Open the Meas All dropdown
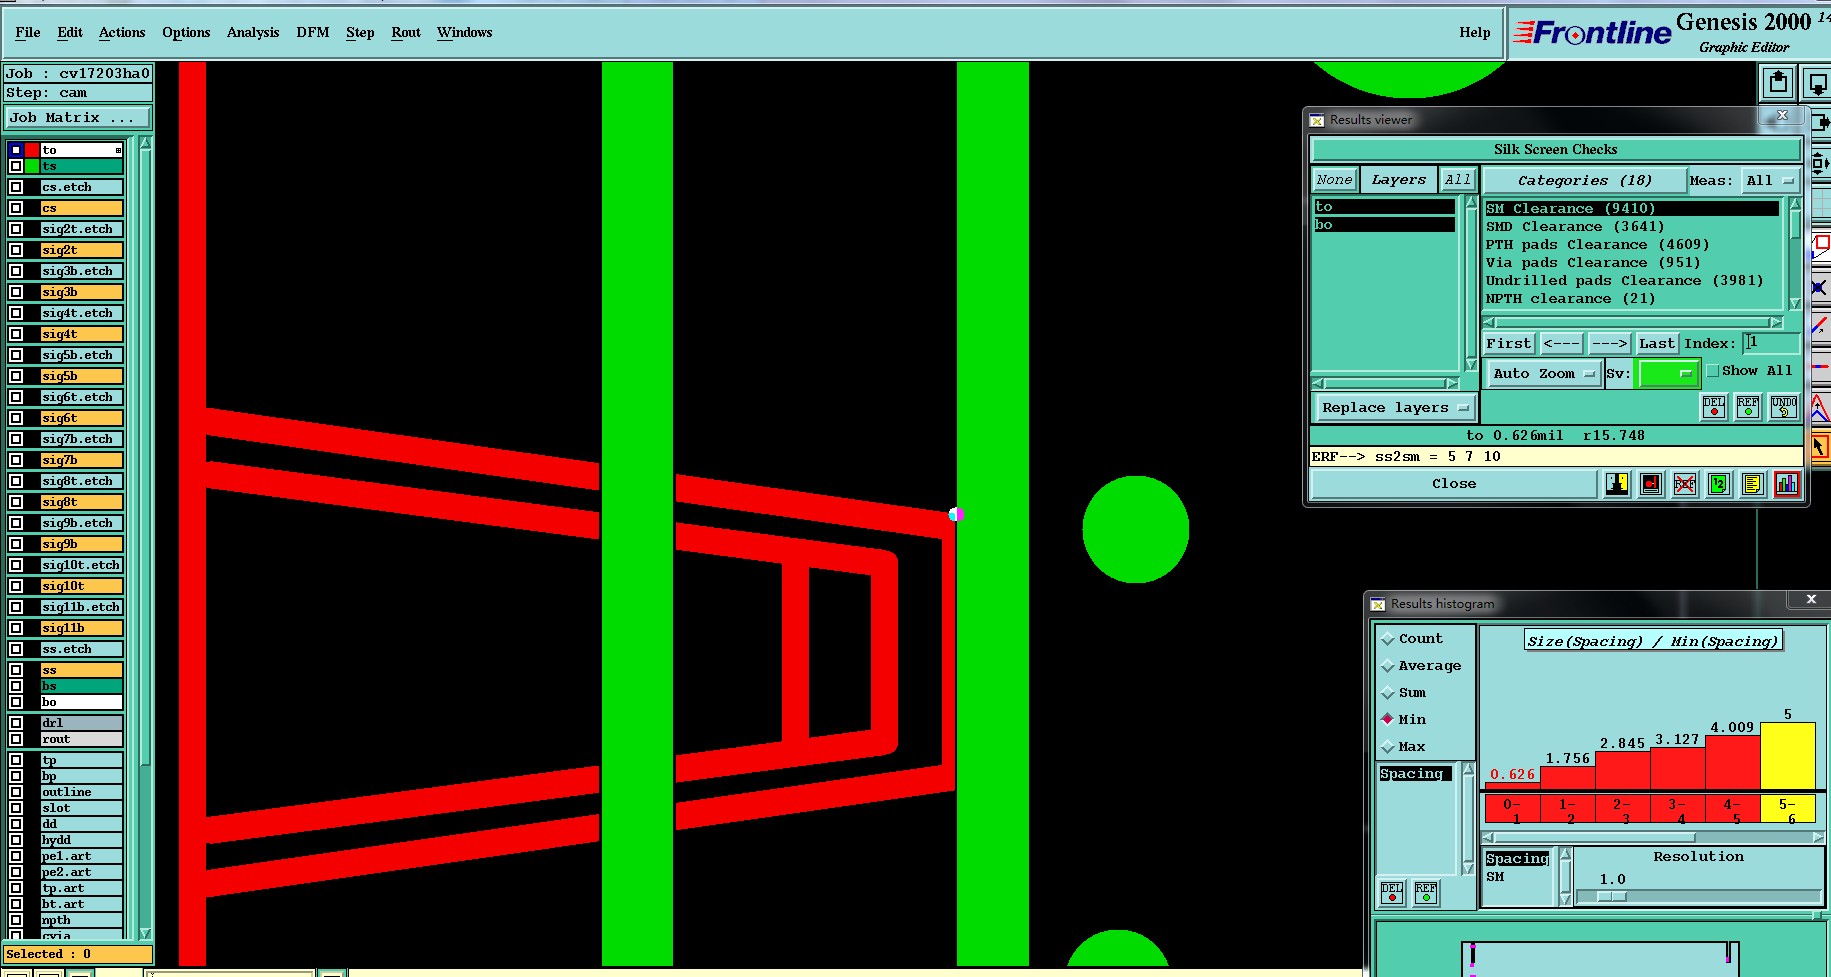Screen dimensions: 1831x977 click(1770, 180)
